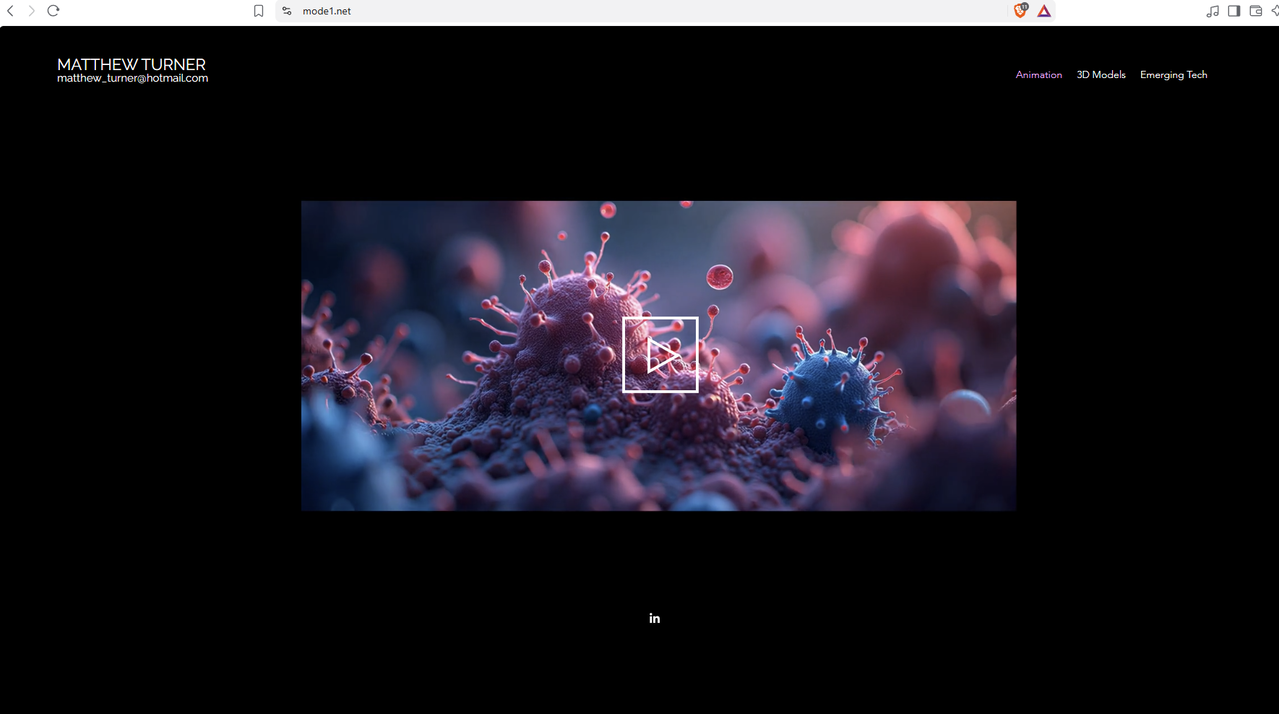This screenshot has width=1279, height=714.
Task: Open the Animation page
Action: (x=1039, y=75)
